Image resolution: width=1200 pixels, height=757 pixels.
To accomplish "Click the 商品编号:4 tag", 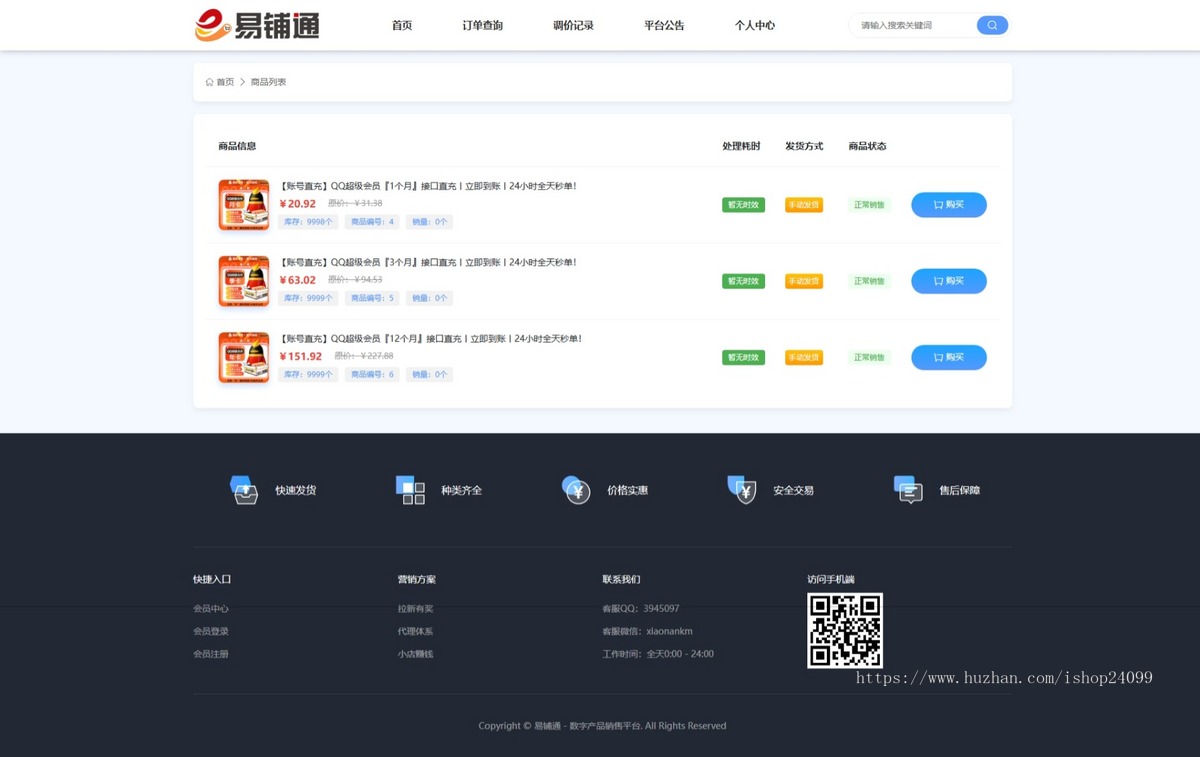I will point(372,222).
